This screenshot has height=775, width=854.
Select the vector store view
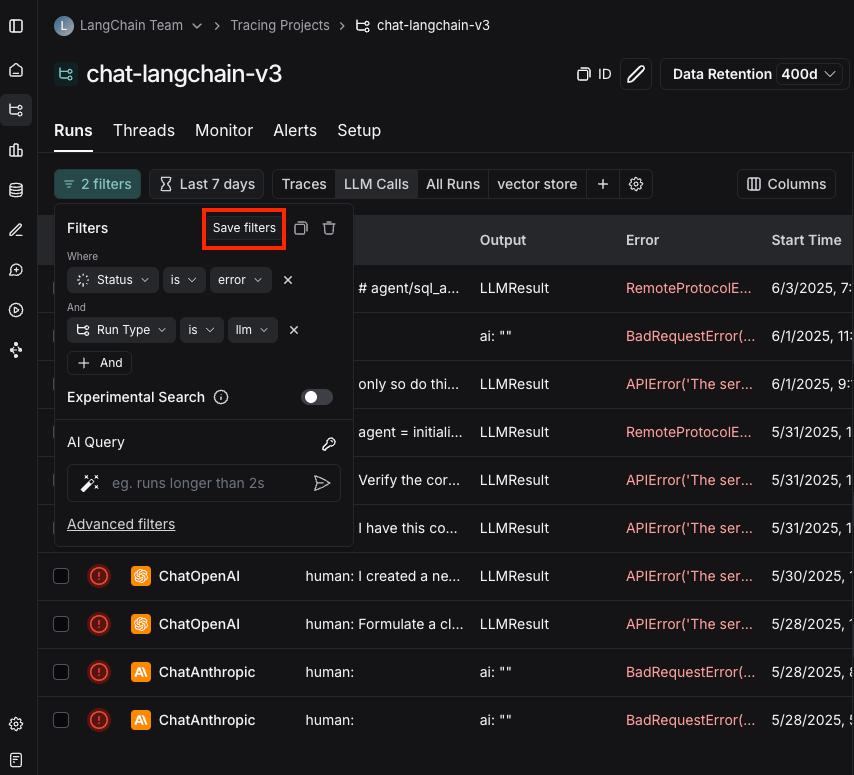pyautogui.click(x=537, y=184)
